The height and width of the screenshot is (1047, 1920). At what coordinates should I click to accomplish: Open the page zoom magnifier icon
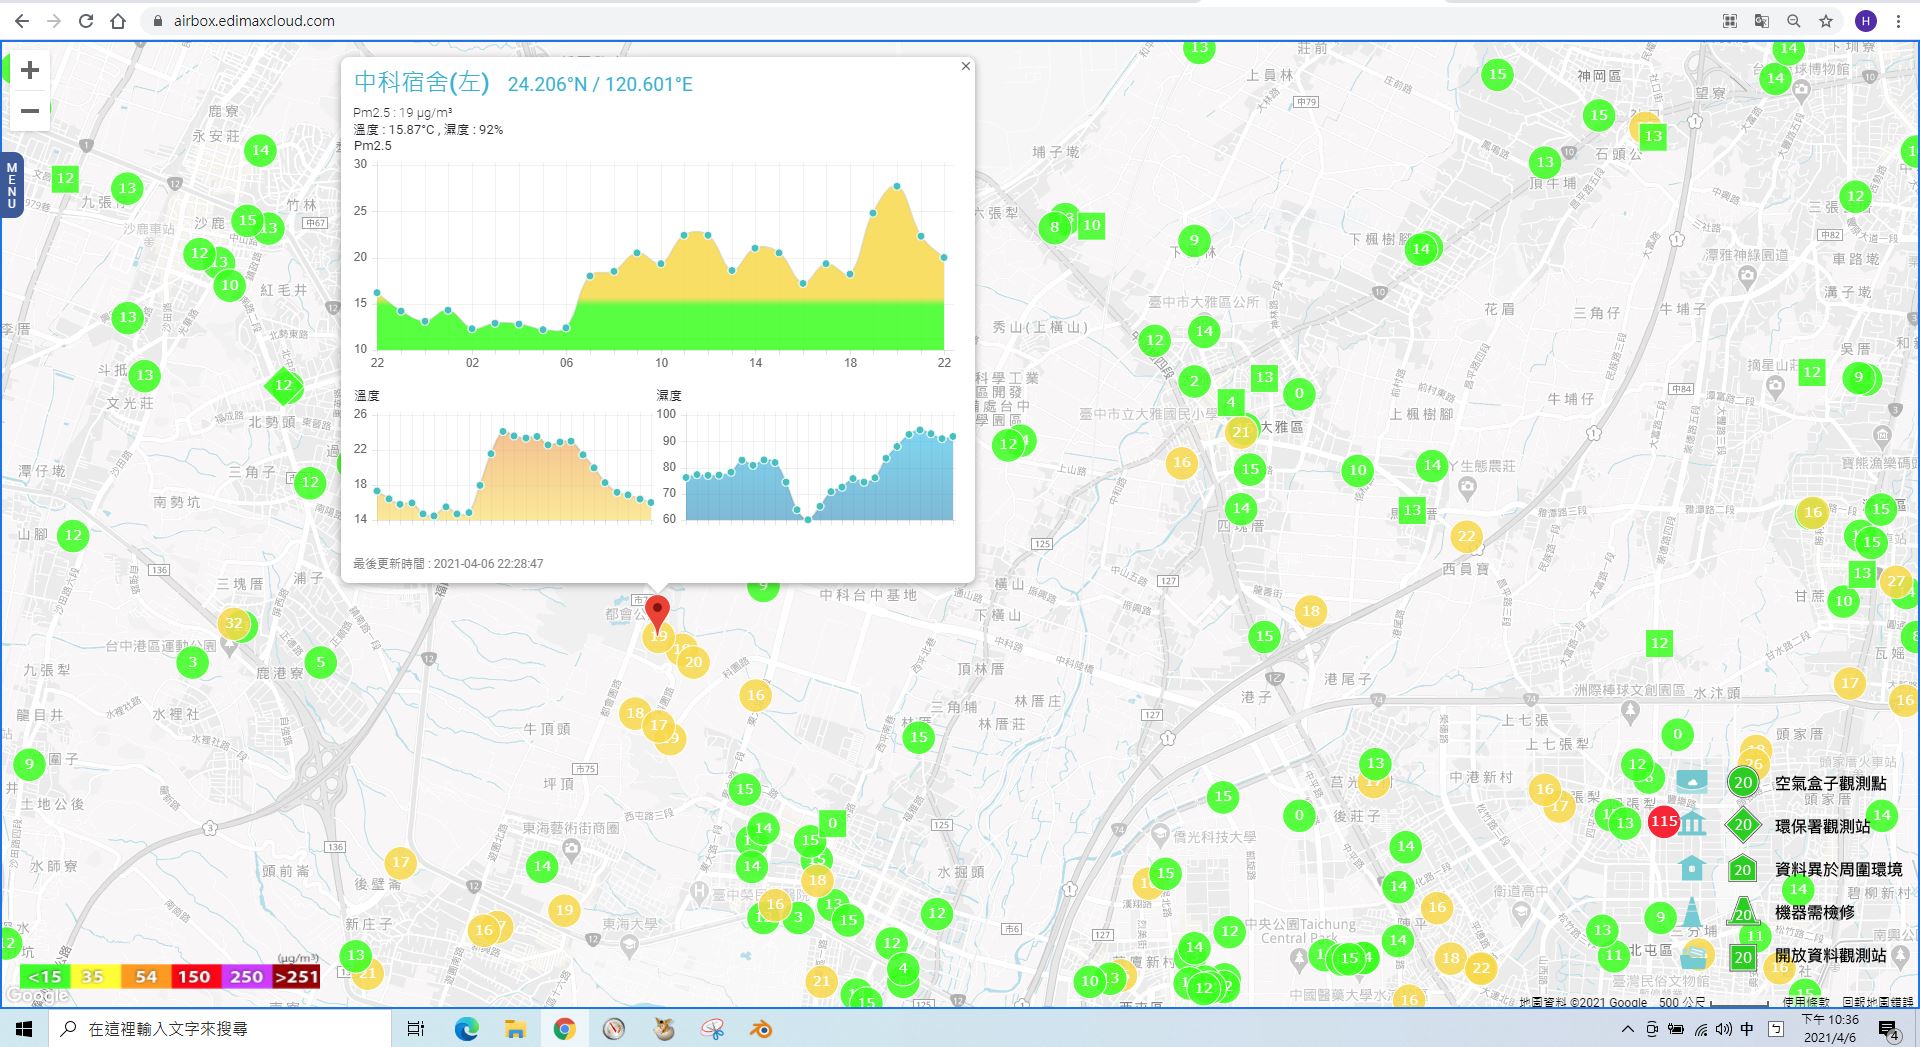click(1794, 21)
